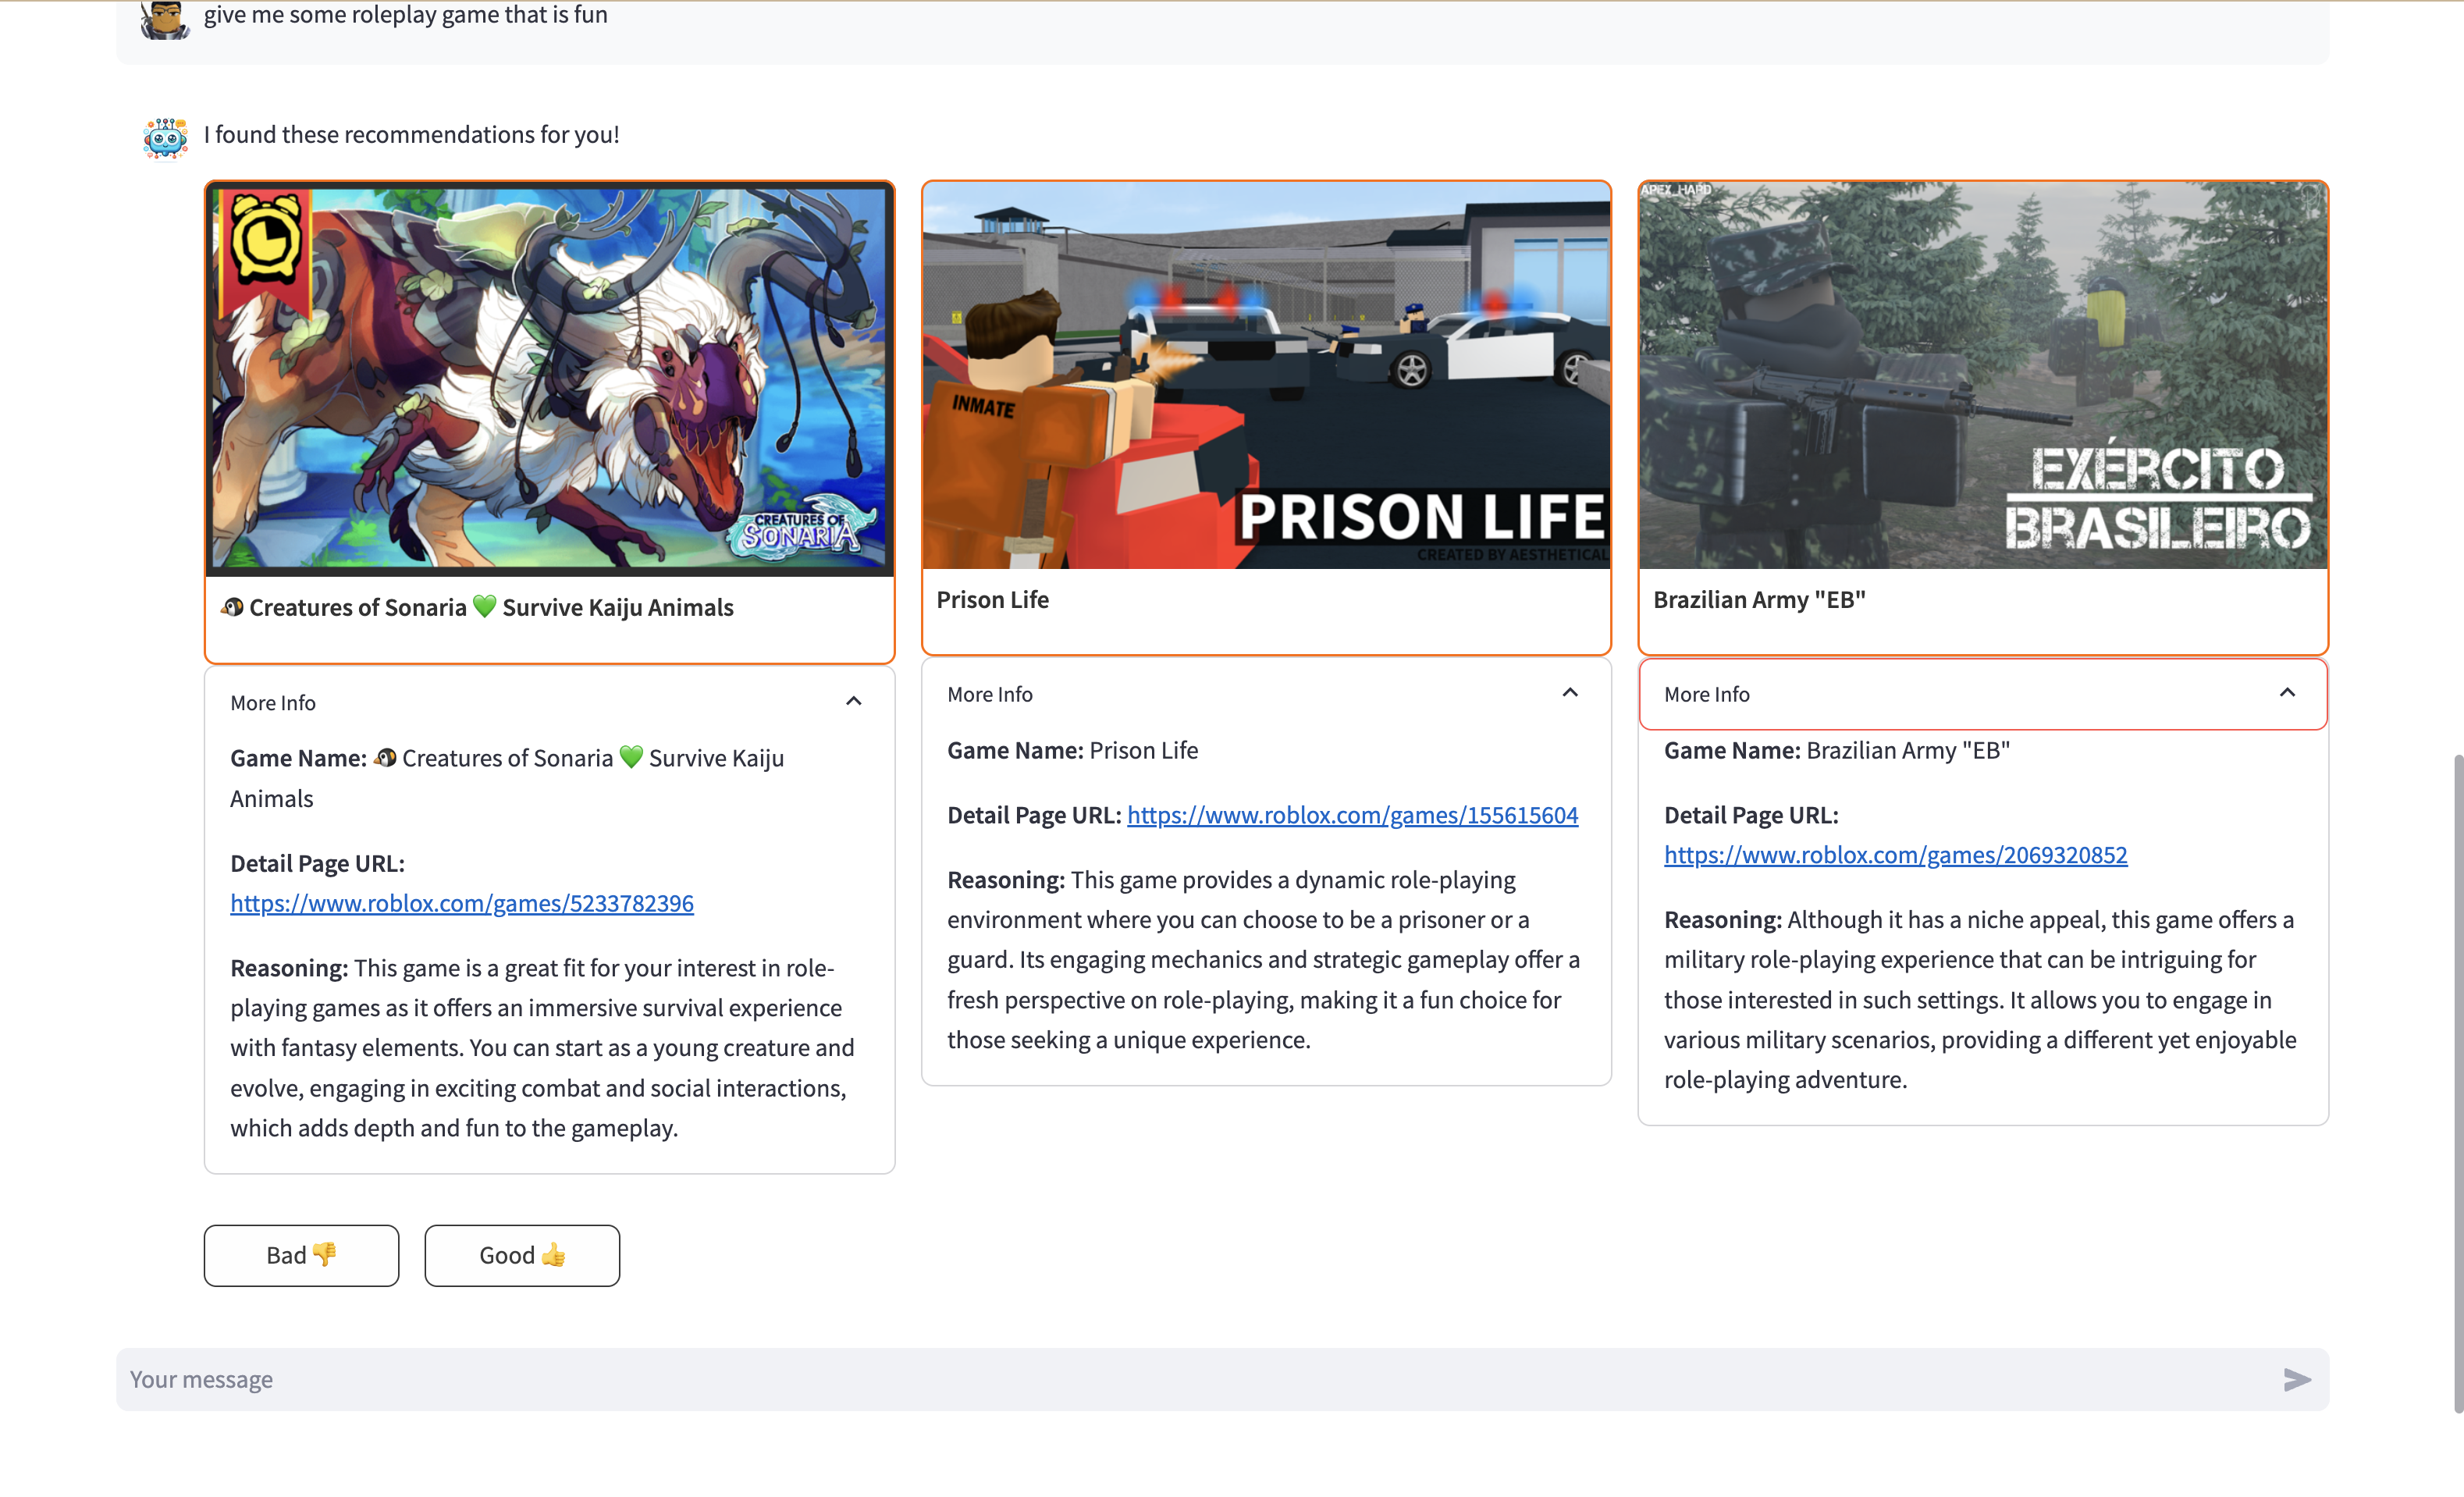Click the 'give me some roleplay game' message
Screen dimensions: 2464x1497
(406, 15)
